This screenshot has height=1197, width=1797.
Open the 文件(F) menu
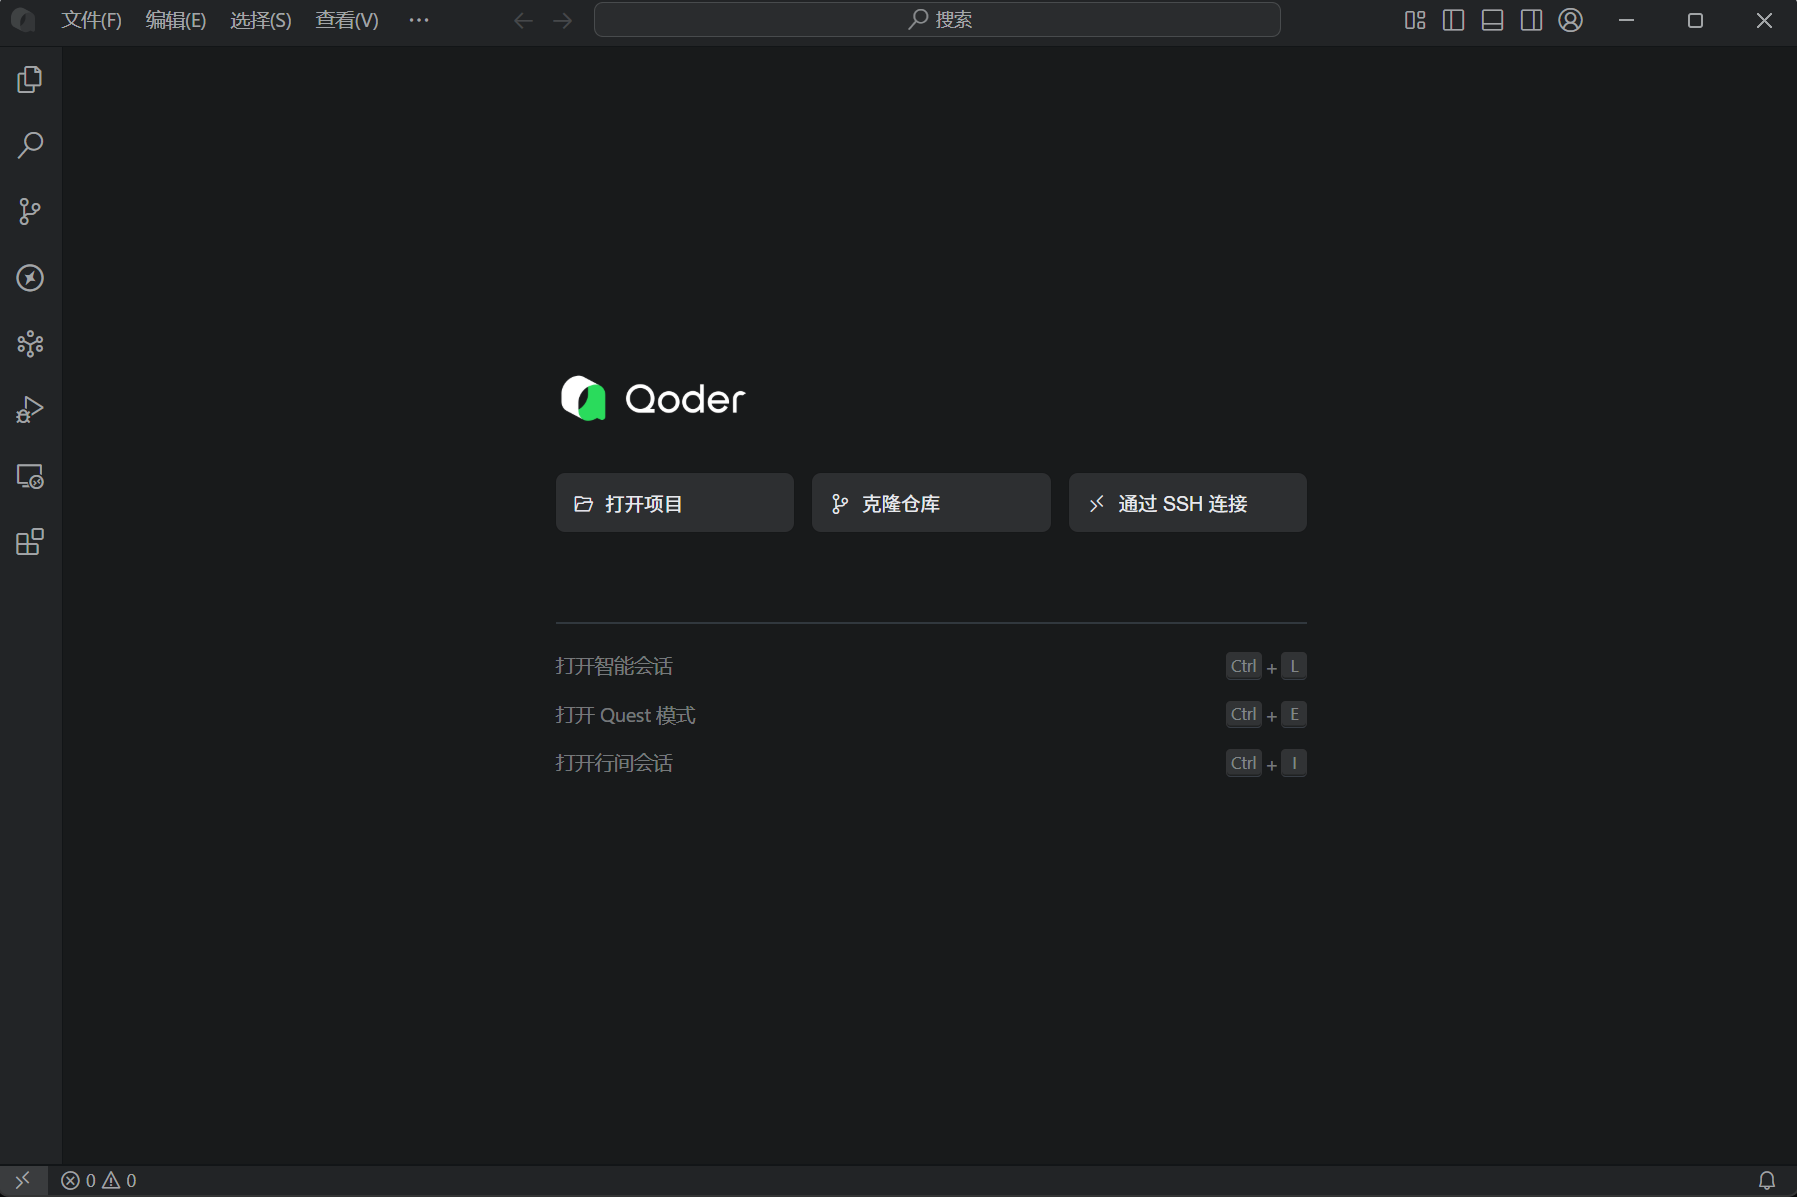coord(91,19)
